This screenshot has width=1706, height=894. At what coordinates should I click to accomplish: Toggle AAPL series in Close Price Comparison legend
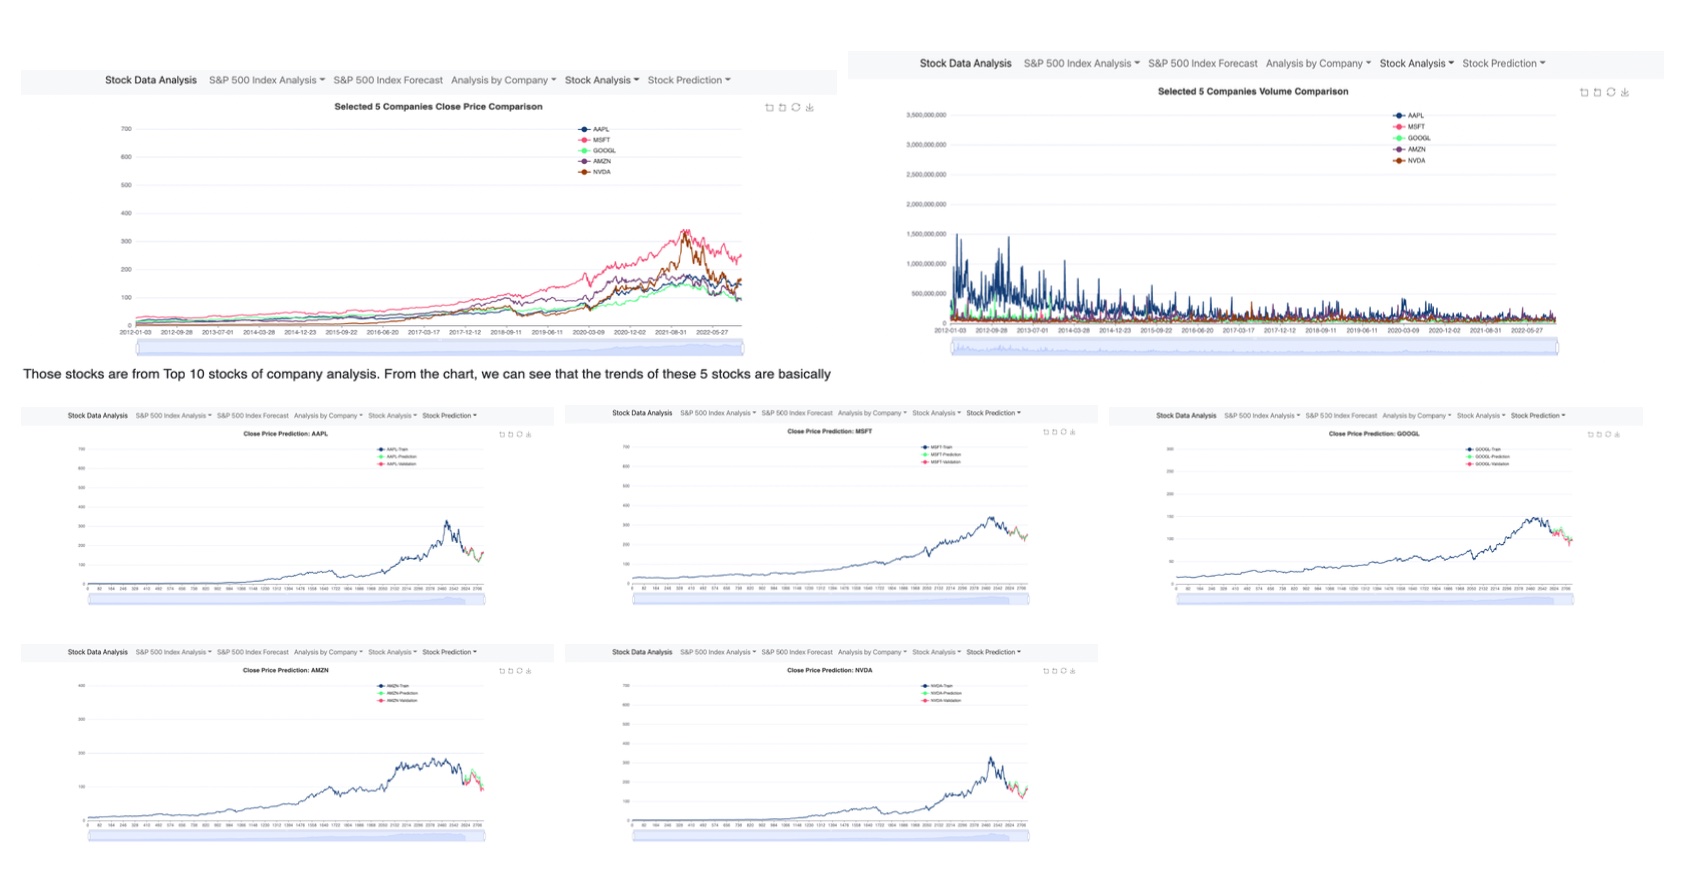coord(594,129)
